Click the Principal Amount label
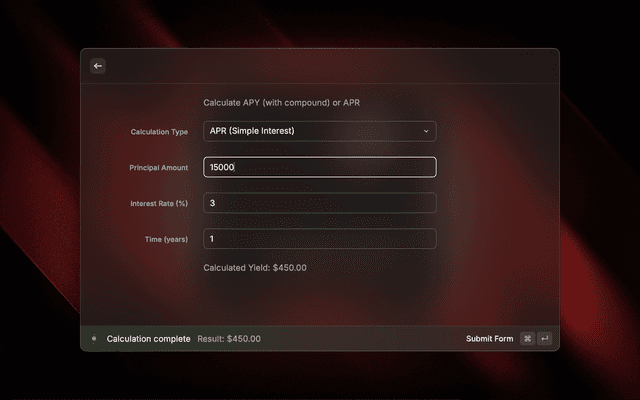Screen dimensions: 640x400 pos(159,168)
